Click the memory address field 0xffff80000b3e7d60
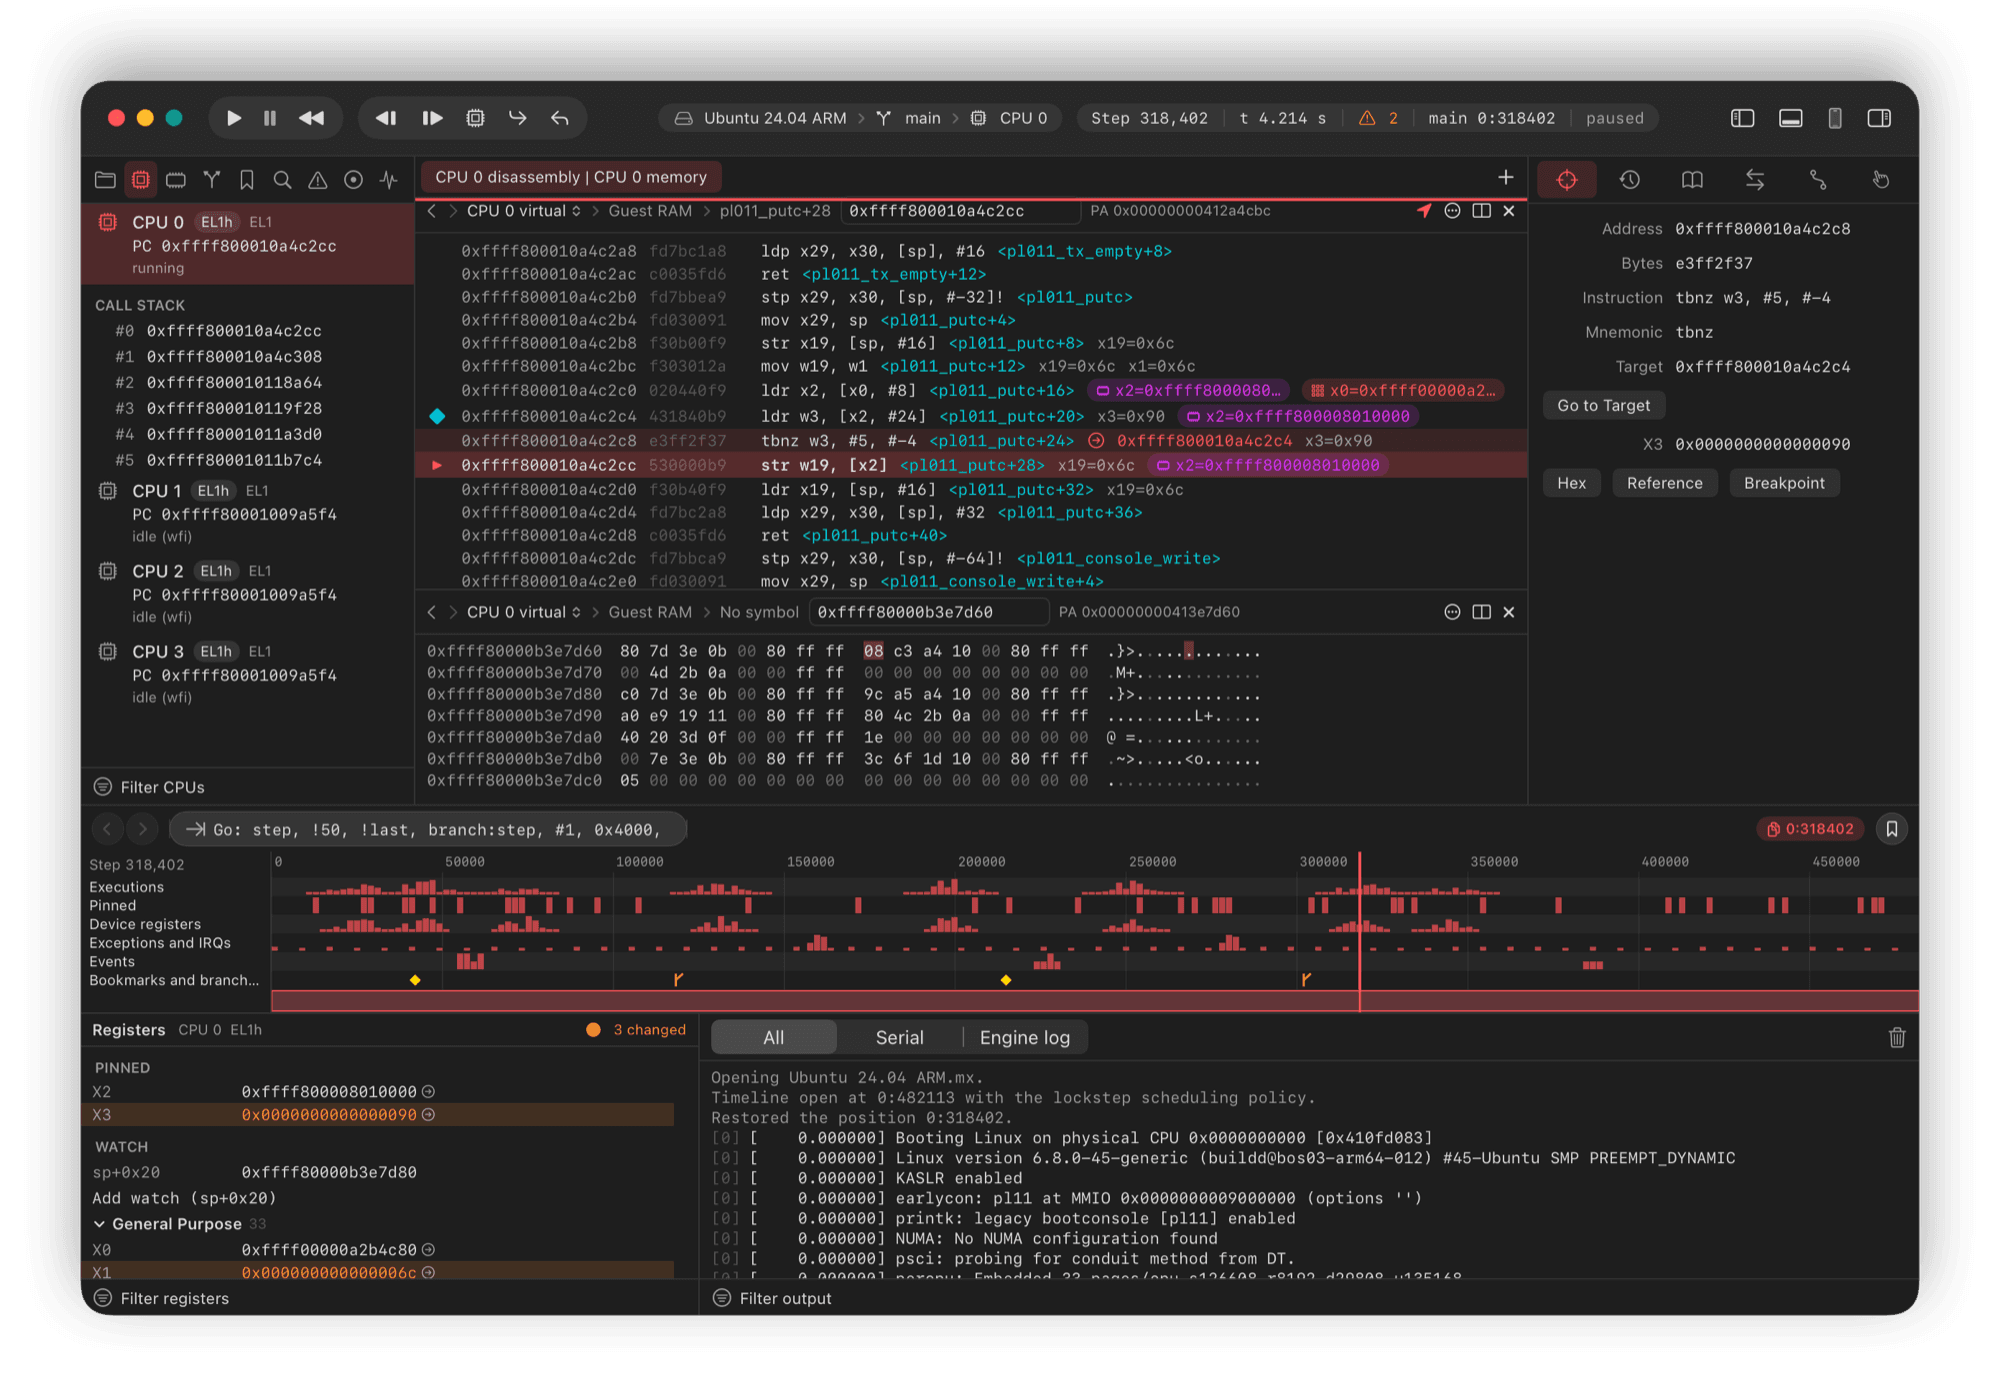The image size is (2000, 1396). (929, 612)
